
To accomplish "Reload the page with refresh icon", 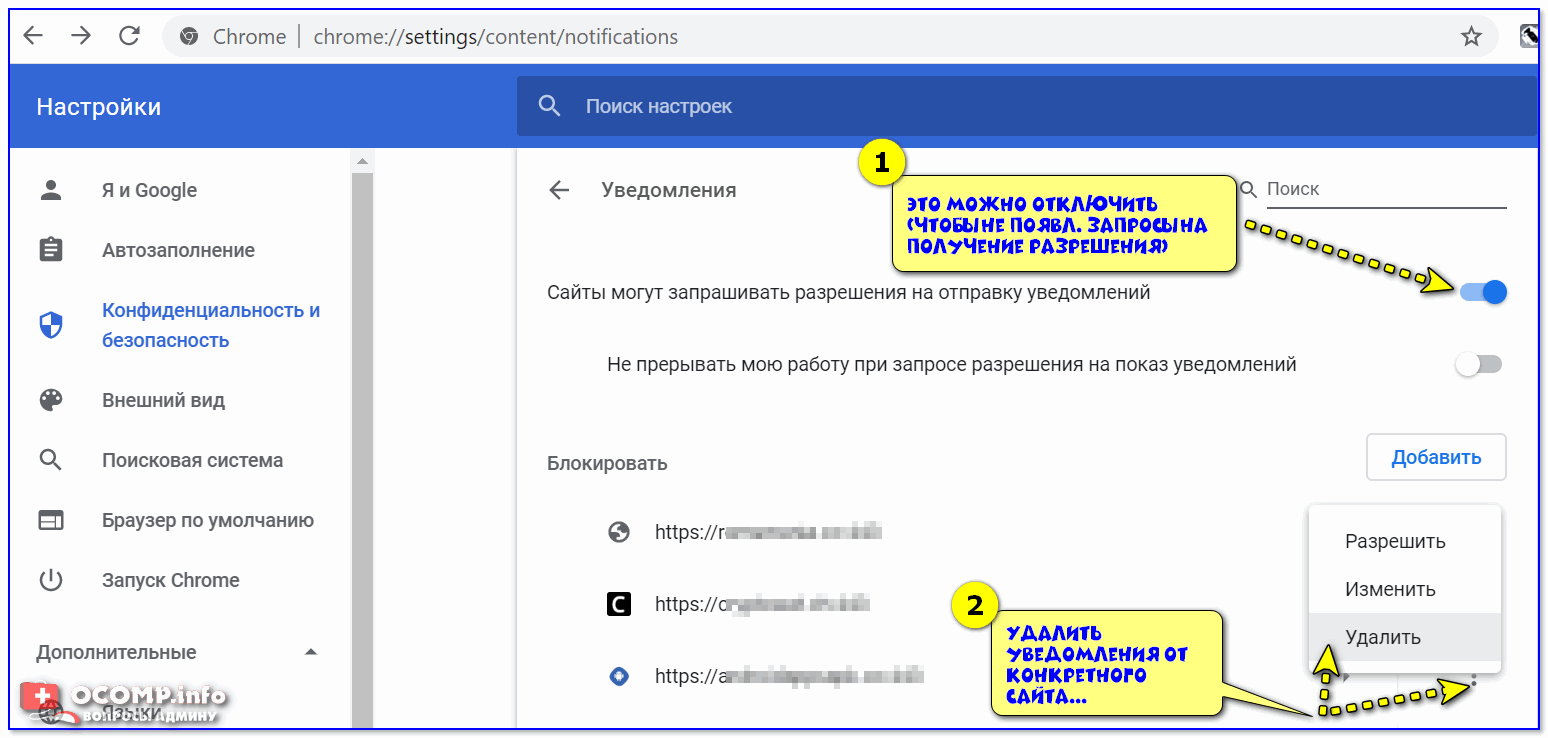I will click(129, 37).
